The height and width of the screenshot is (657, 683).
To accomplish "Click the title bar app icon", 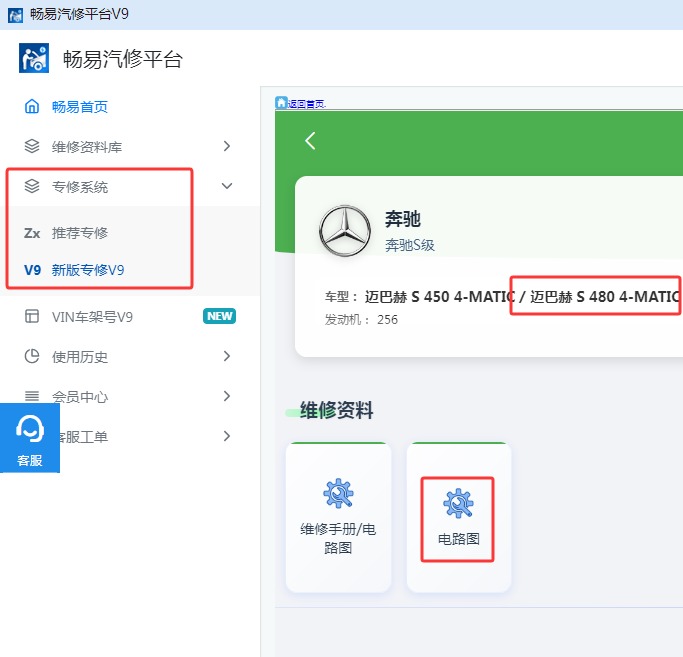I will tap(15, 14).
